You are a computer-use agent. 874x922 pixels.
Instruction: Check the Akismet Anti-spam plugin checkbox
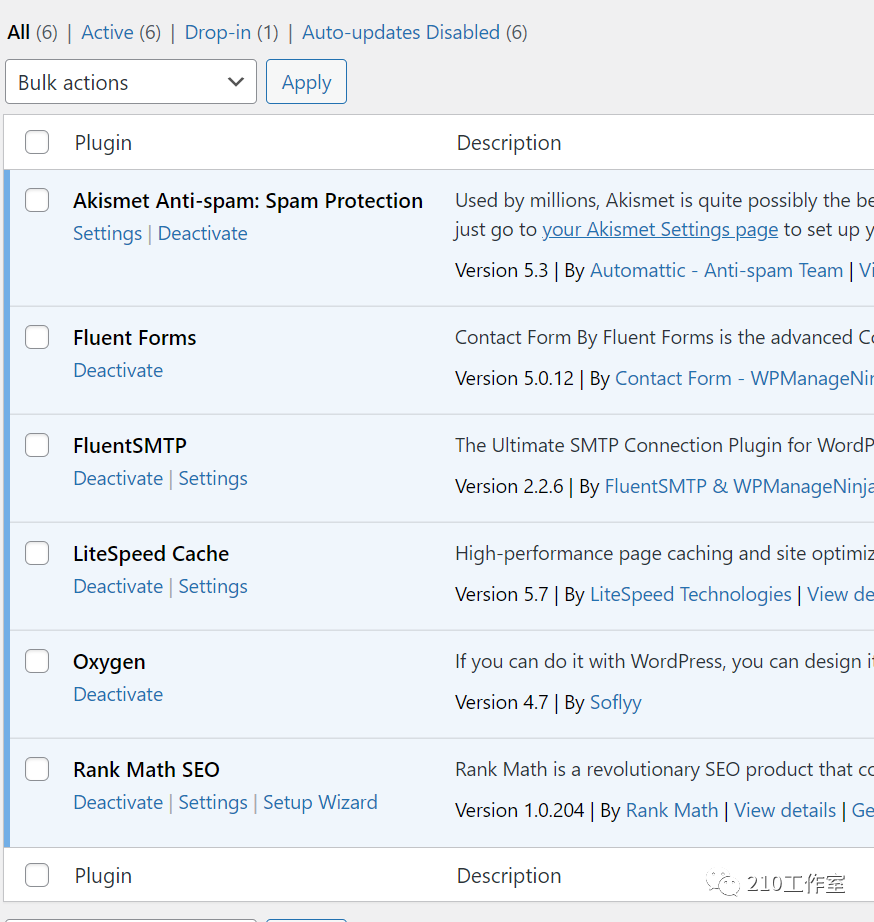click(x=37, y=200)
